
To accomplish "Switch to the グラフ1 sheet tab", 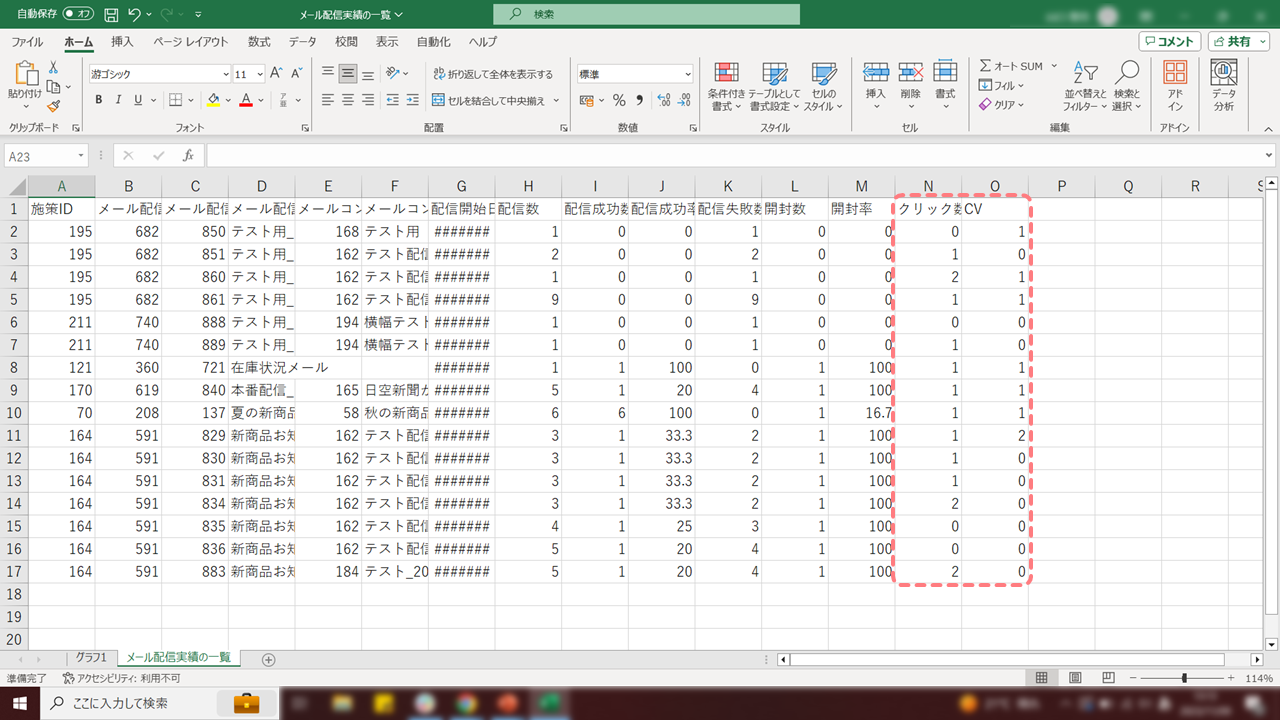I will click(90, 658).
